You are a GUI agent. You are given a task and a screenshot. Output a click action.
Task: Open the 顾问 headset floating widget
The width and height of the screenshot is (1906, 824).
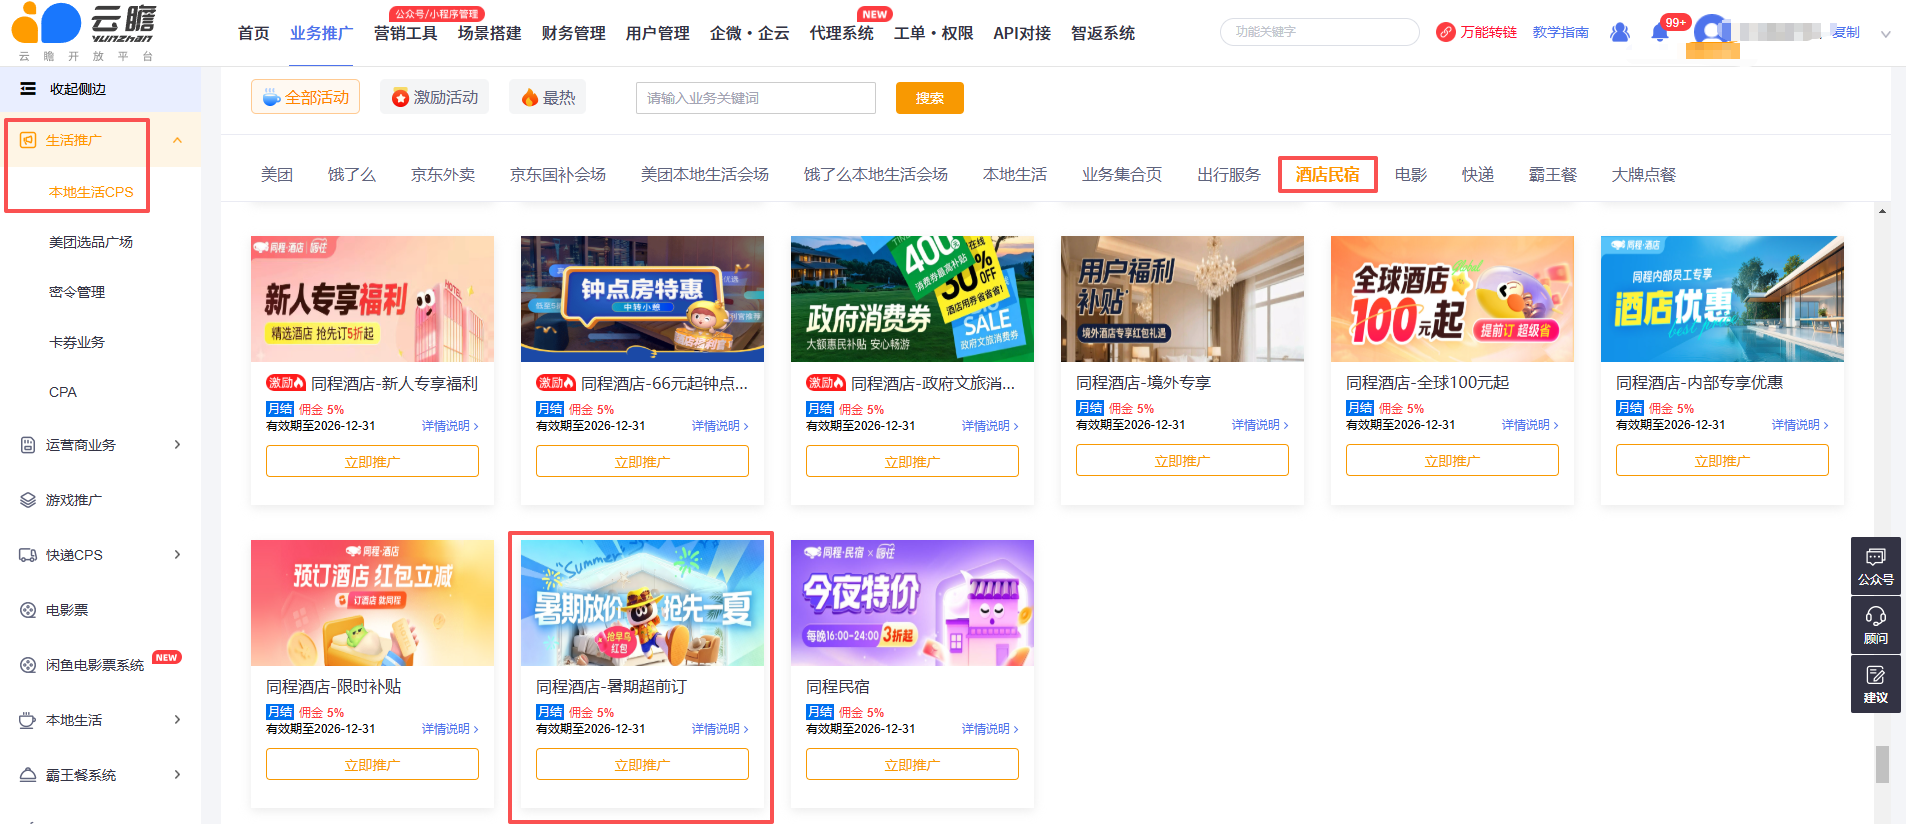click(x=1876, y=624)
